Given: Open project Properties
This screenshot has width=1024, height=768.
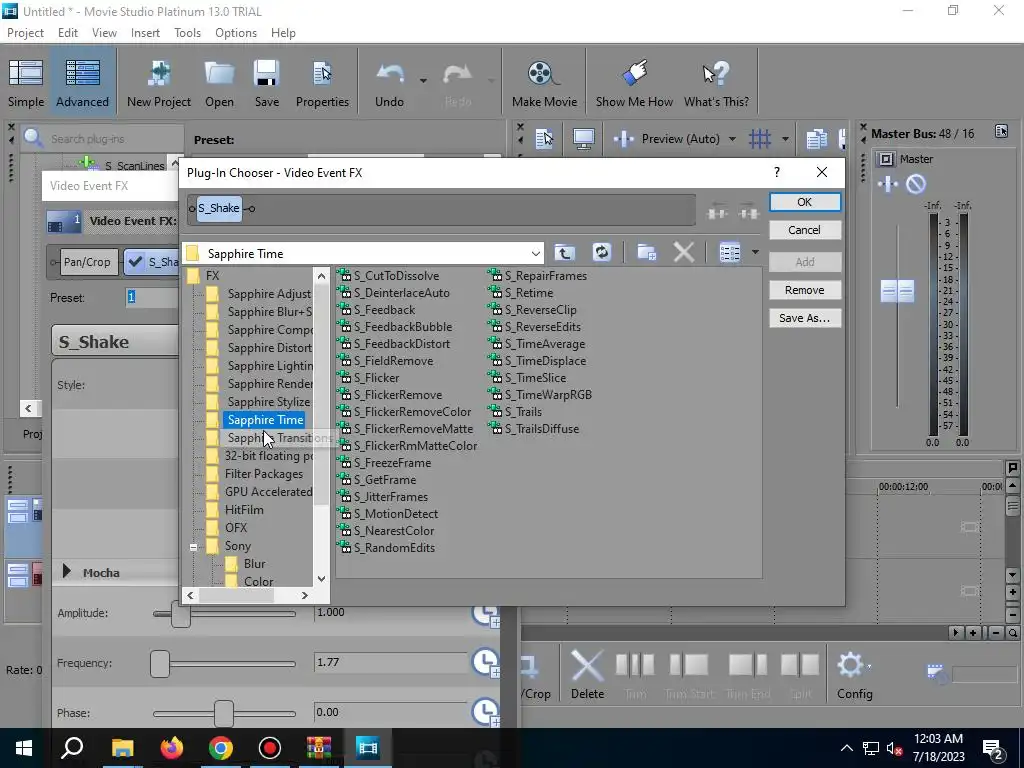Looking at the screenshot, I should pyautogui.click(x=322, y=83).
